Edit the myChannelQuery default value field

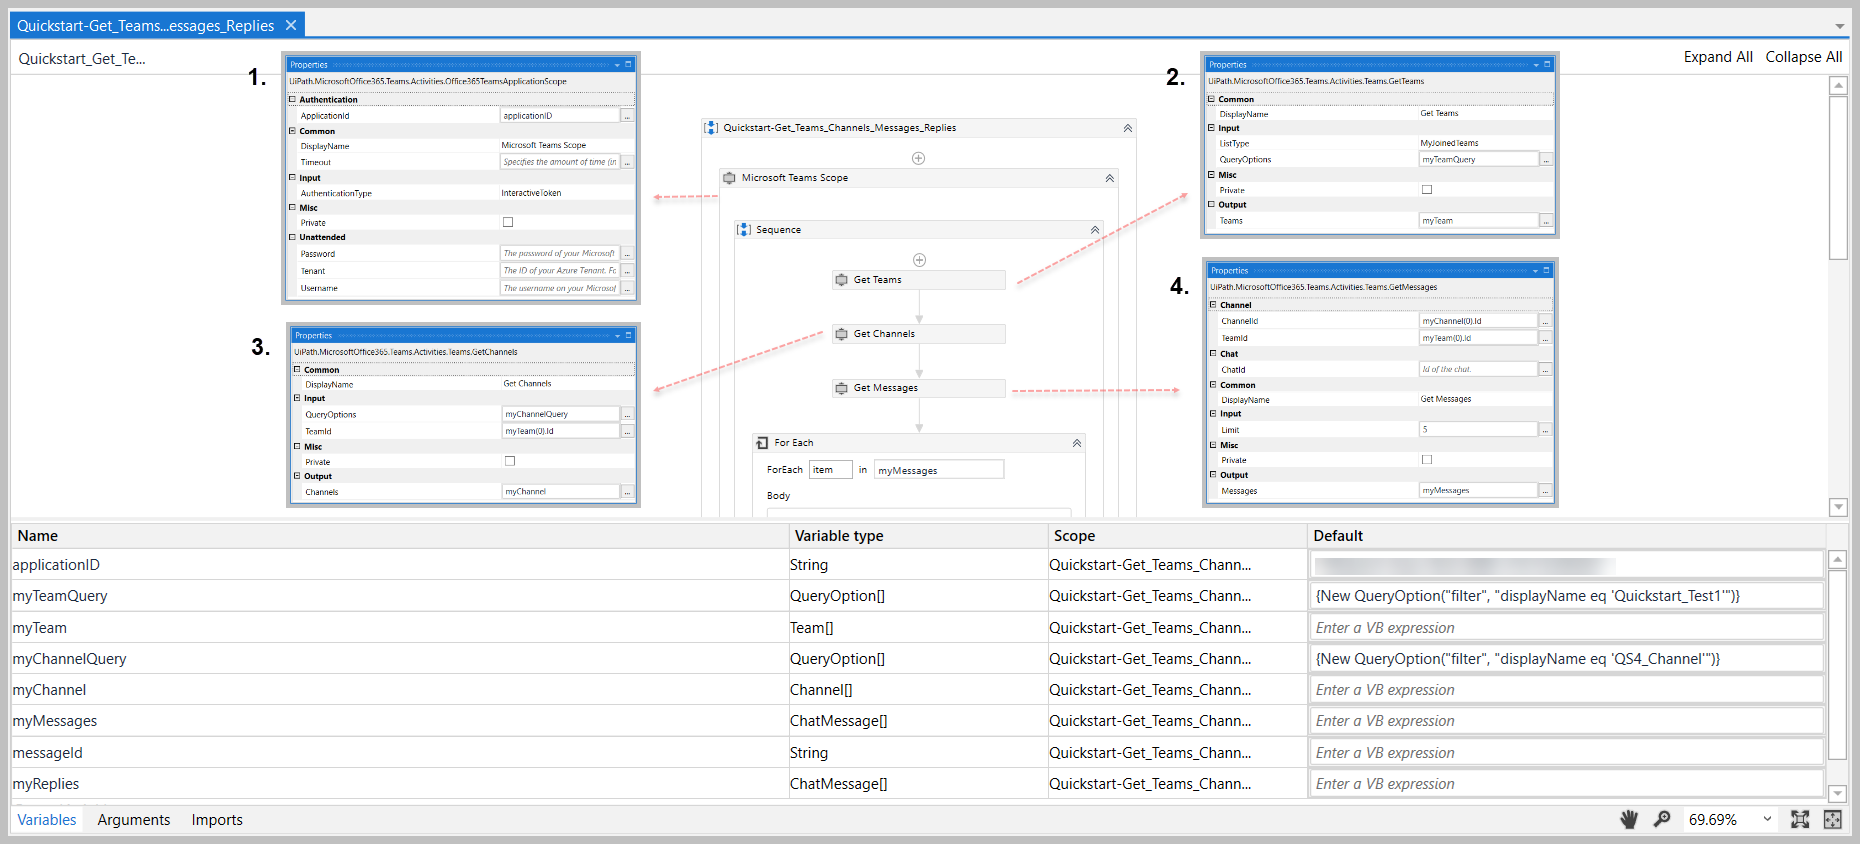[1566, 659]
